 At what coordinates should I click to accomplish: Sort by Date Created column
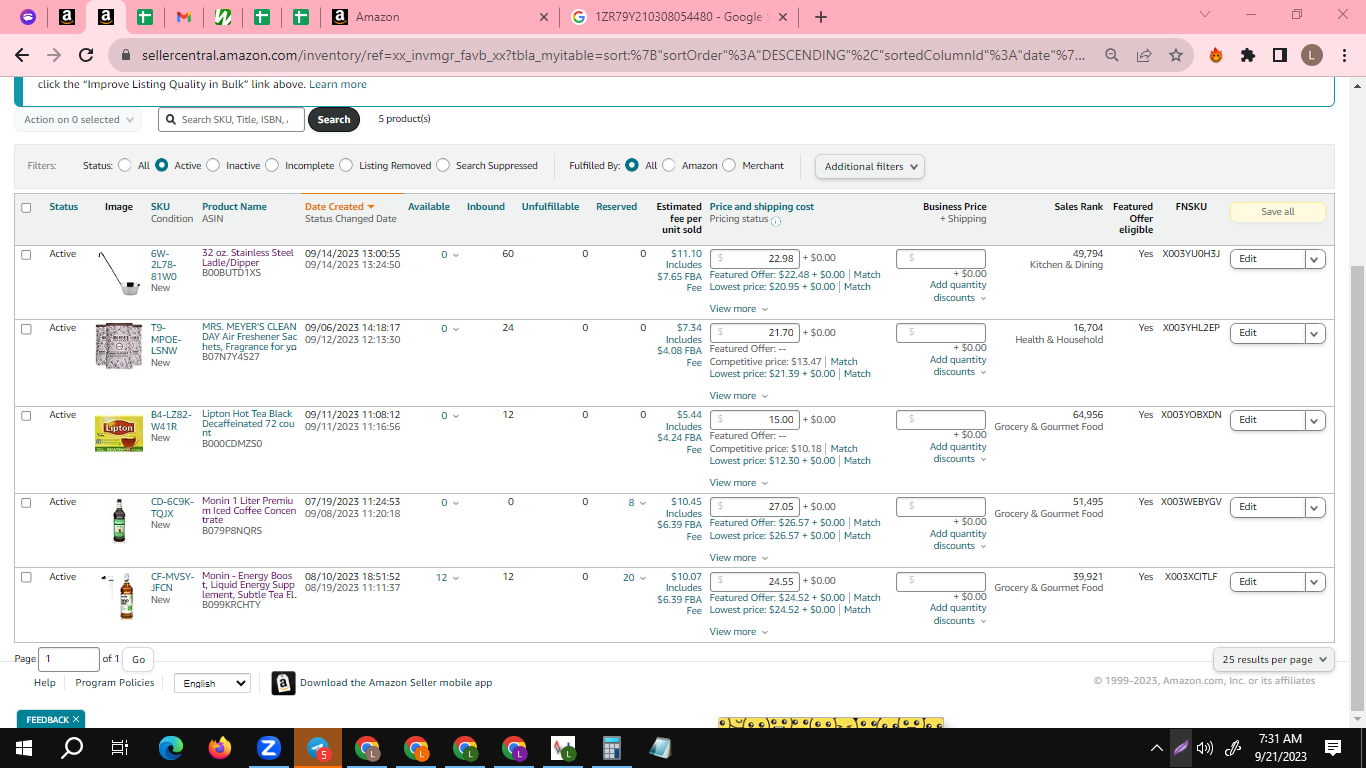click(339, 207)
